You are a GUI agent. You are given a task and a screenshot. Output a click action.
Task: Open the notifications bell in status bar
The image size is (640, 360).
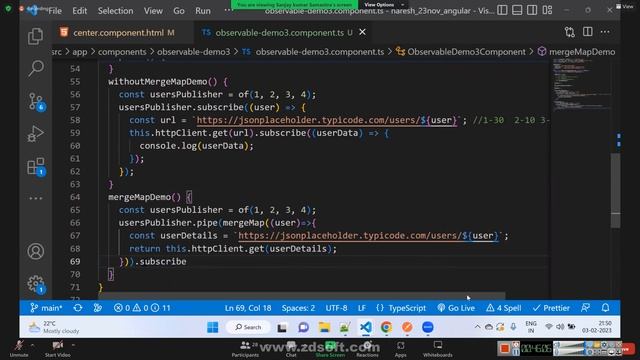pyautogui.click(x=606, y=308)
